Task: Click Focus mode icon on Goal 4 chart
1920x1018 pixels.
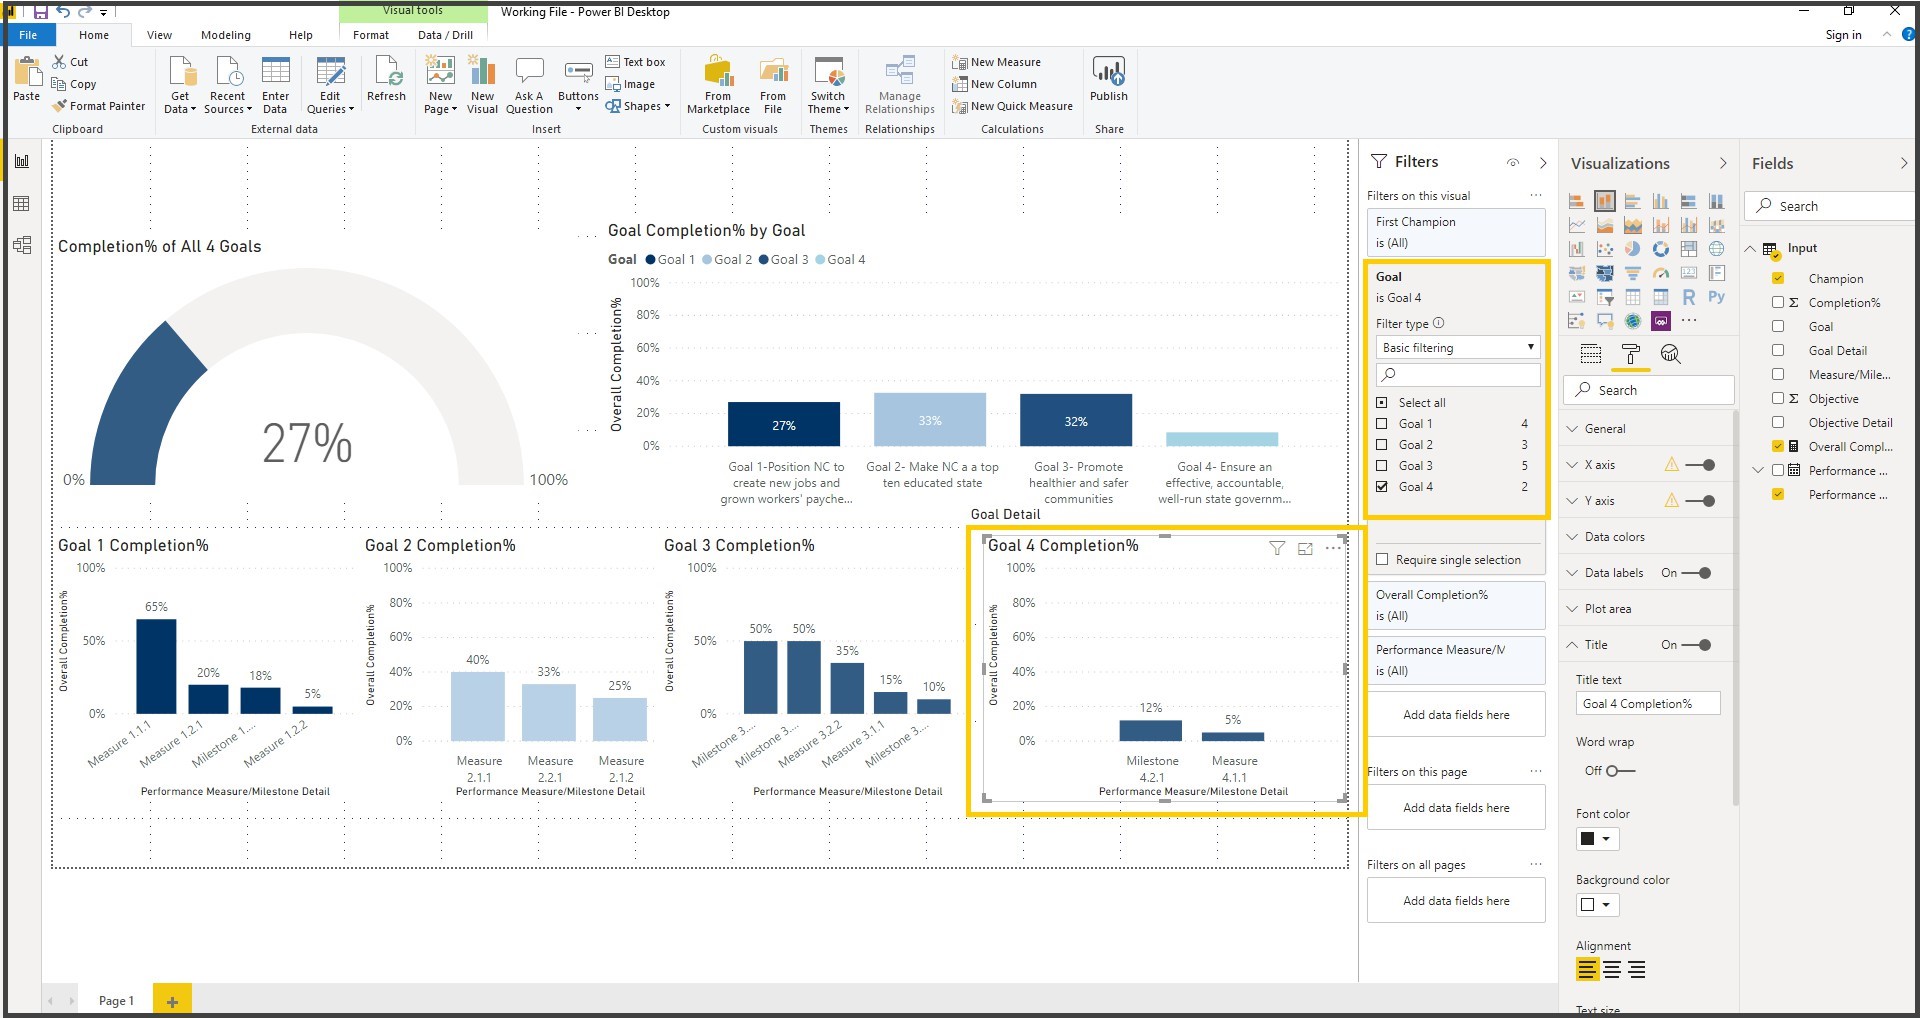Action: coord(1305,548)
